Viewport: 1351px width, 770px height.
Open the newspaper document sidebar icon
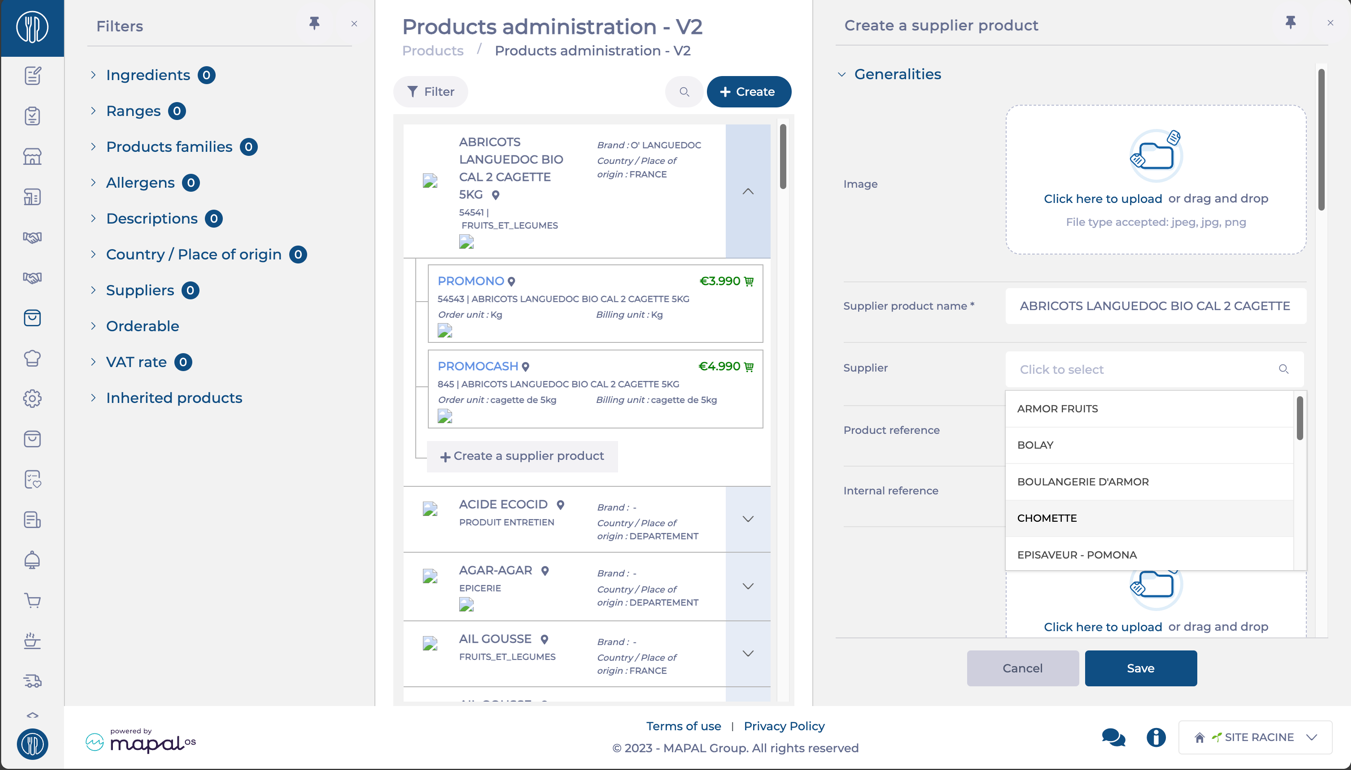point(32,520)
